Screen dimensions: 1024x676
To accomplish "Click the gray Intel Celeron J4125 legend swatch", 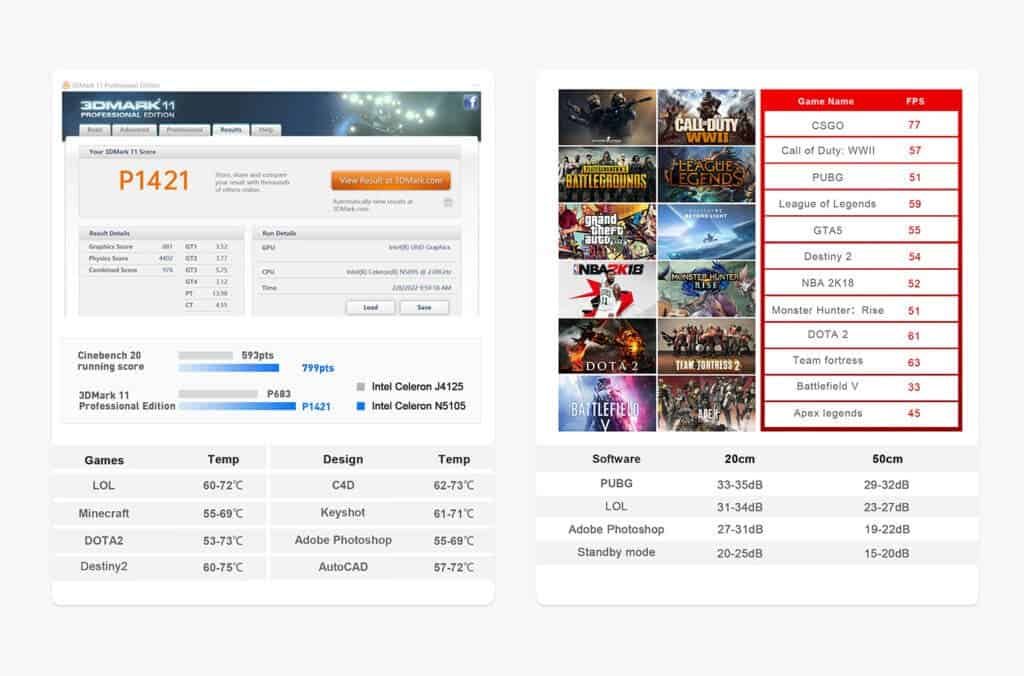I will (360, 387).
